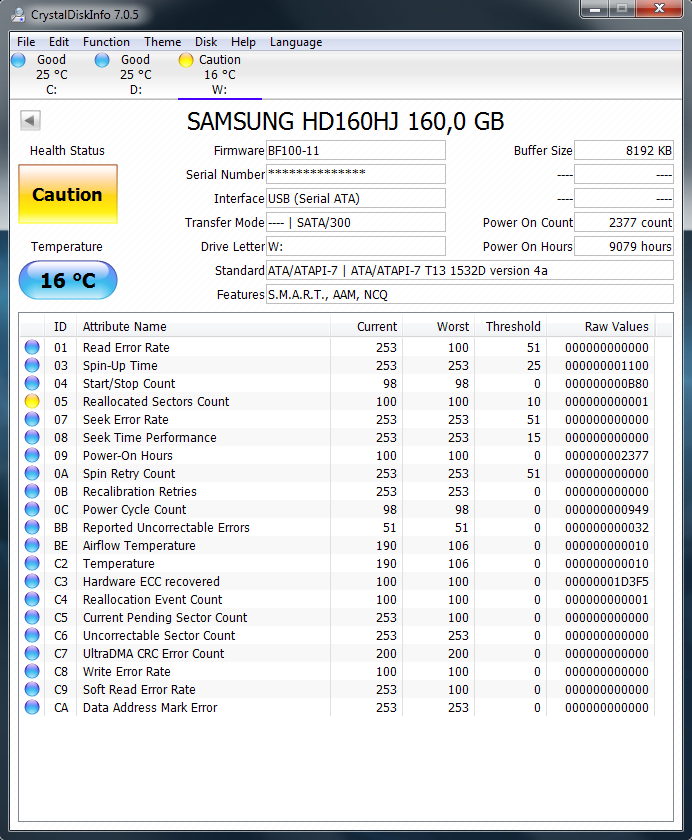Viewport: 692px width, 840px height.
Task: Click the status icon for Read Error Rate
Action: click(x=32, y=347)
